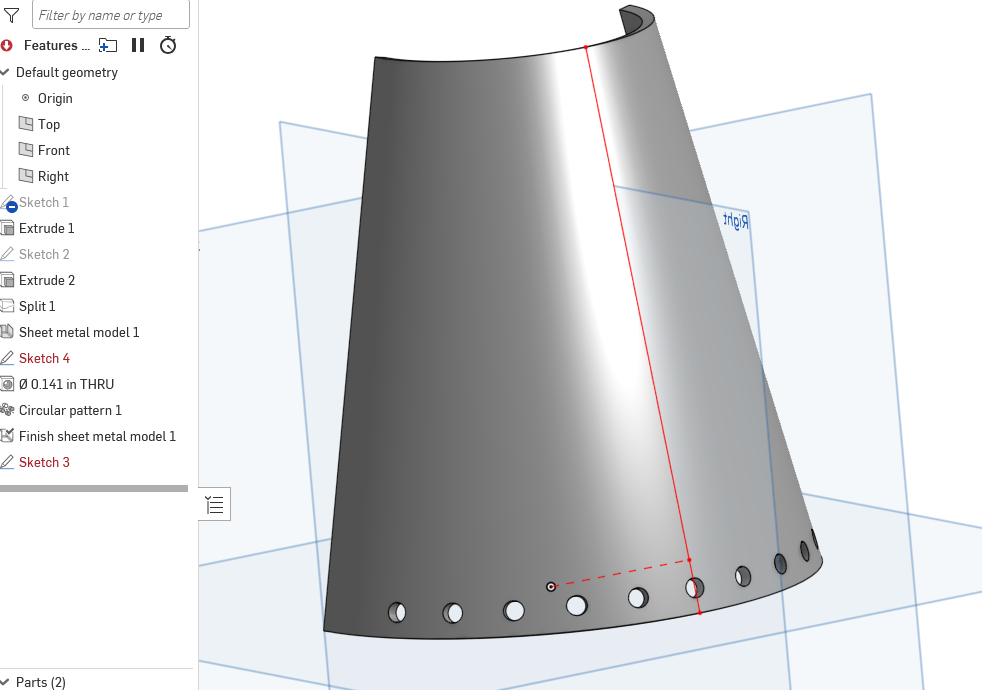The width and height of the screenshot is (982, 690).
Task: Select the Right plane icon
Action: [x=26, y=175]
